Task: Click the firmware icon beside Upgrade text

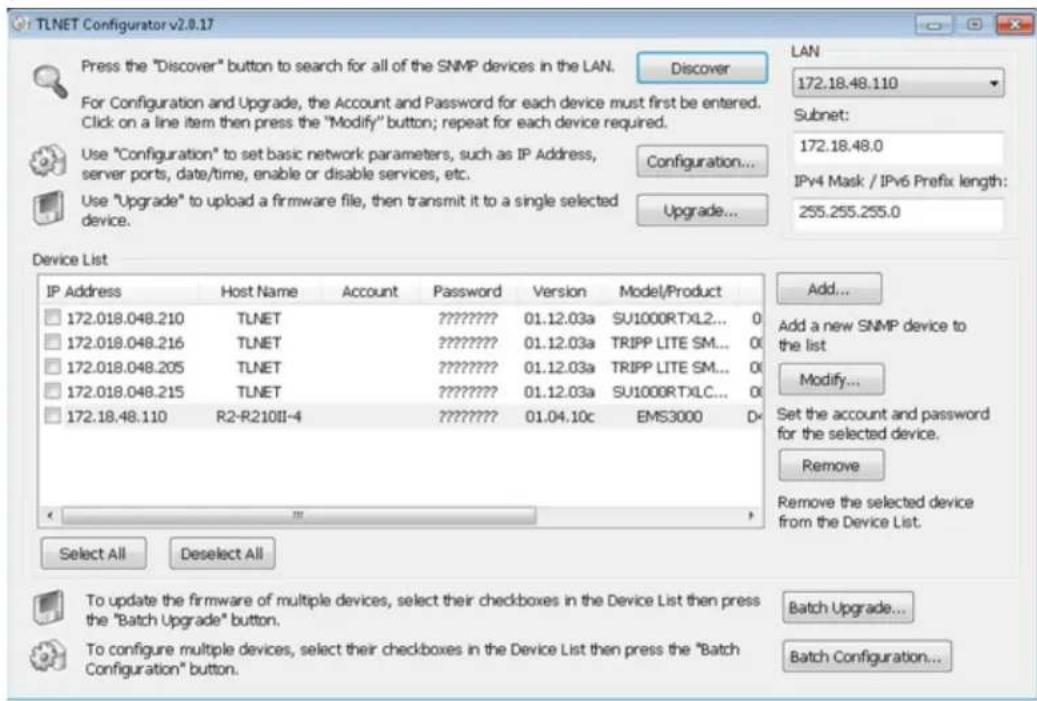Action: tap(48, 208)
